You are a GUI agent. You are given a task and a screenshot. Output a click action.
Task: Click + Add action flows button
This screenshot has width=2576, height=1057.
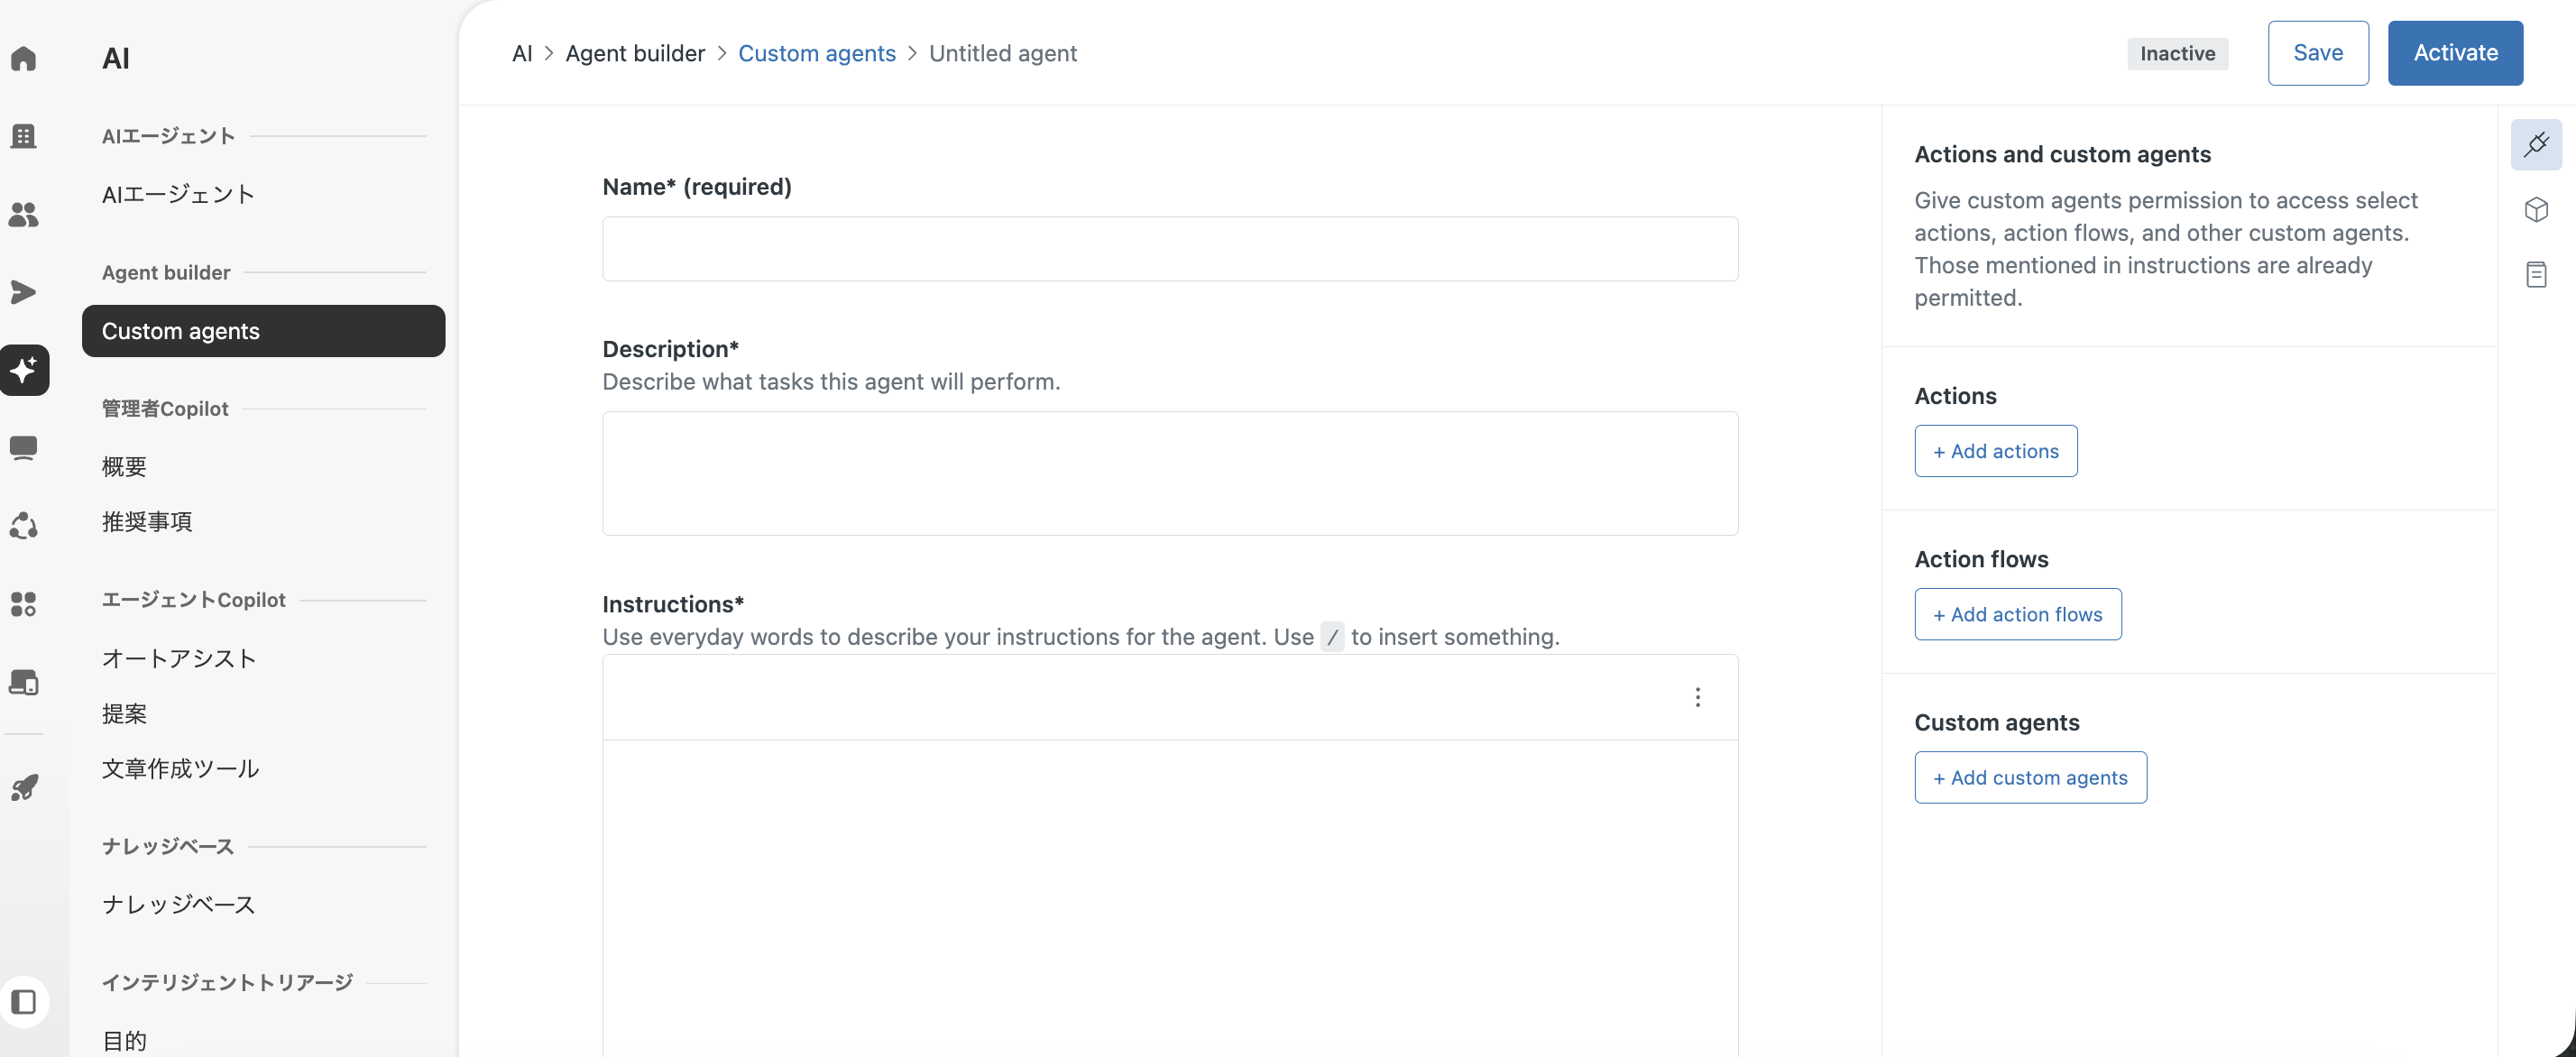[2017, 614]
